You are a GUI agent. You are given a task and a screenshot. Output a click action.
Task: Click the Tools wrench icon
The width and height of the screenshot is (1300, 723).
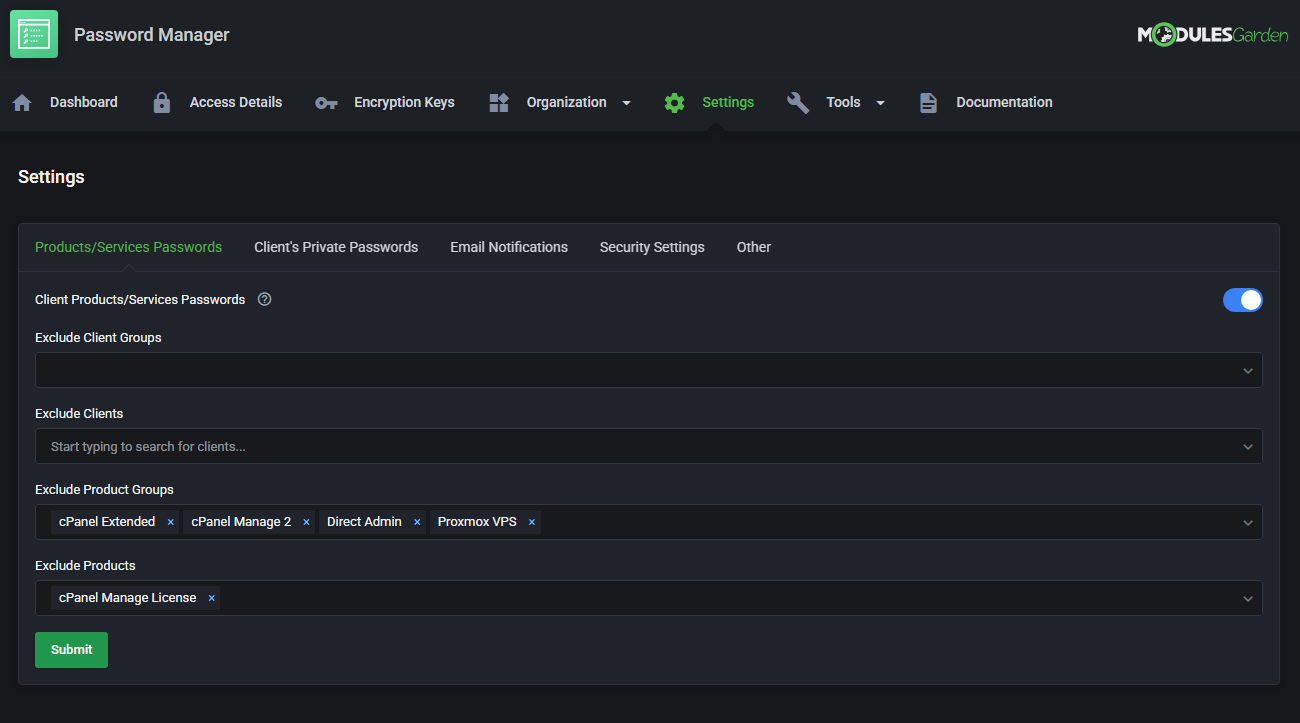pos(798,102)
